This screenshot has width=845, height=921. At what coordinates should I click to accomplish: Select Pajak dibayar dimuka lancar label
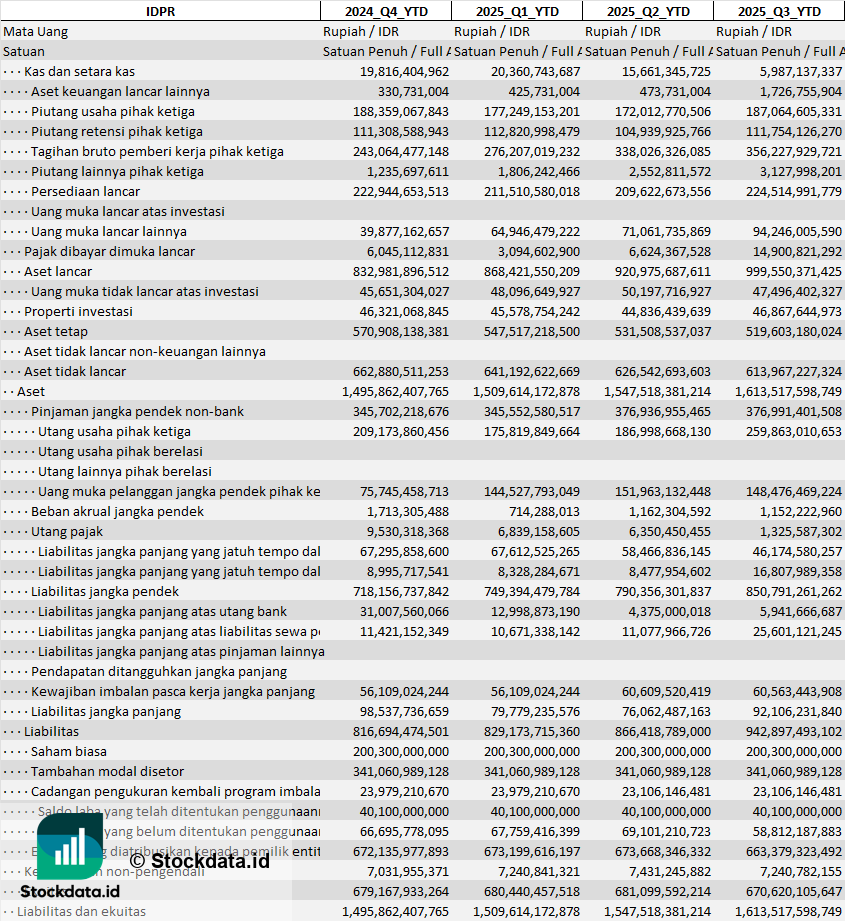pyautogui.click(x=109, y=251)
